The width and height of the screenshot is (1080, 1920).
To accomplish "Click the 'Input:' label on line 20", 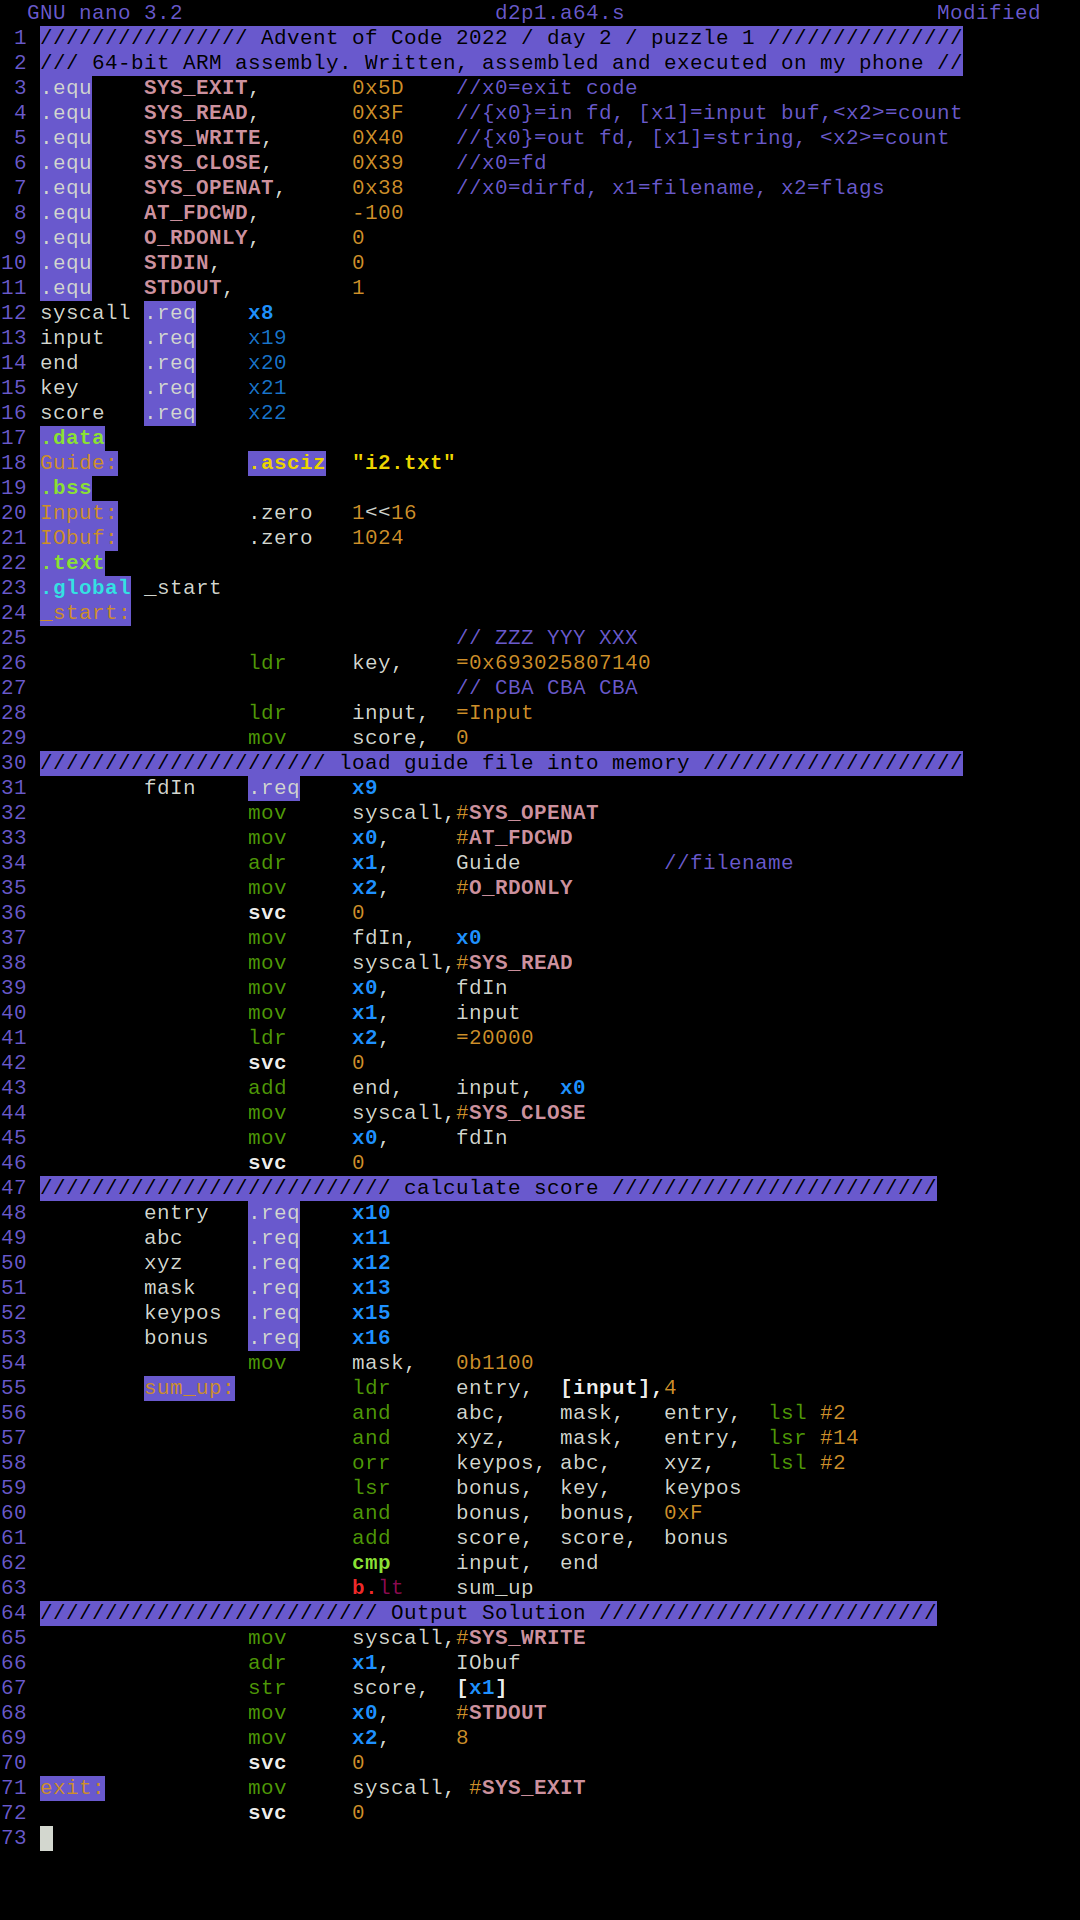I will click(x=79, y=513).
